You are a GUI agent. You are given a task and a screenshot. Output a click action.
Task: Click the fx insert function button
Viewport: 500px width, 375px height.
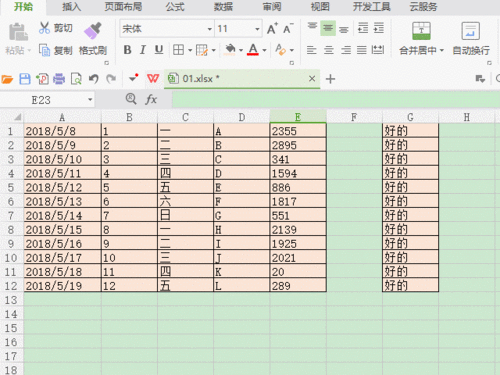[151, 99]
